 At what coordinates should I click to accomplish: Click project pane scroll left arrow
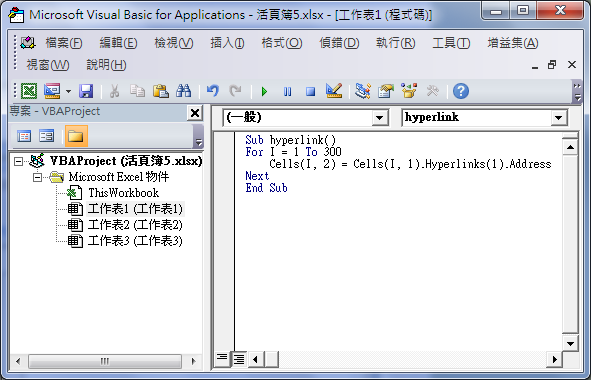[18, 361]
